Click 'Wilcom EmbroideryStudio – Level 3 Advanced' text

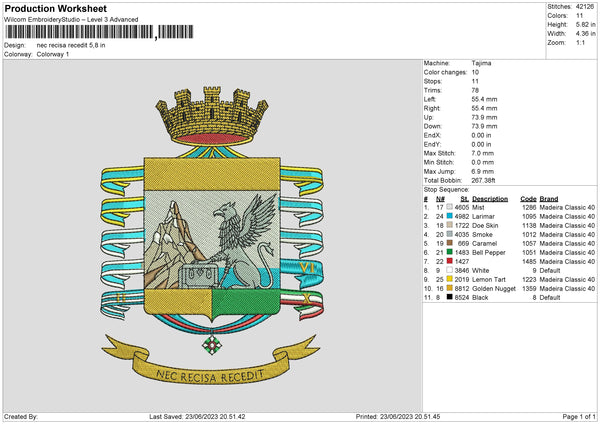click(71, 20)
